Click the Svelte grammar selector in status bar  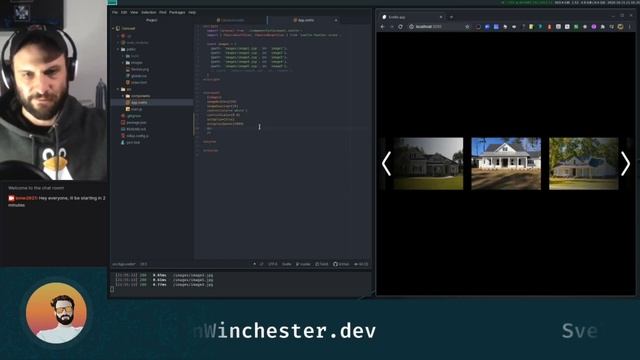click(x=287, y=264)
